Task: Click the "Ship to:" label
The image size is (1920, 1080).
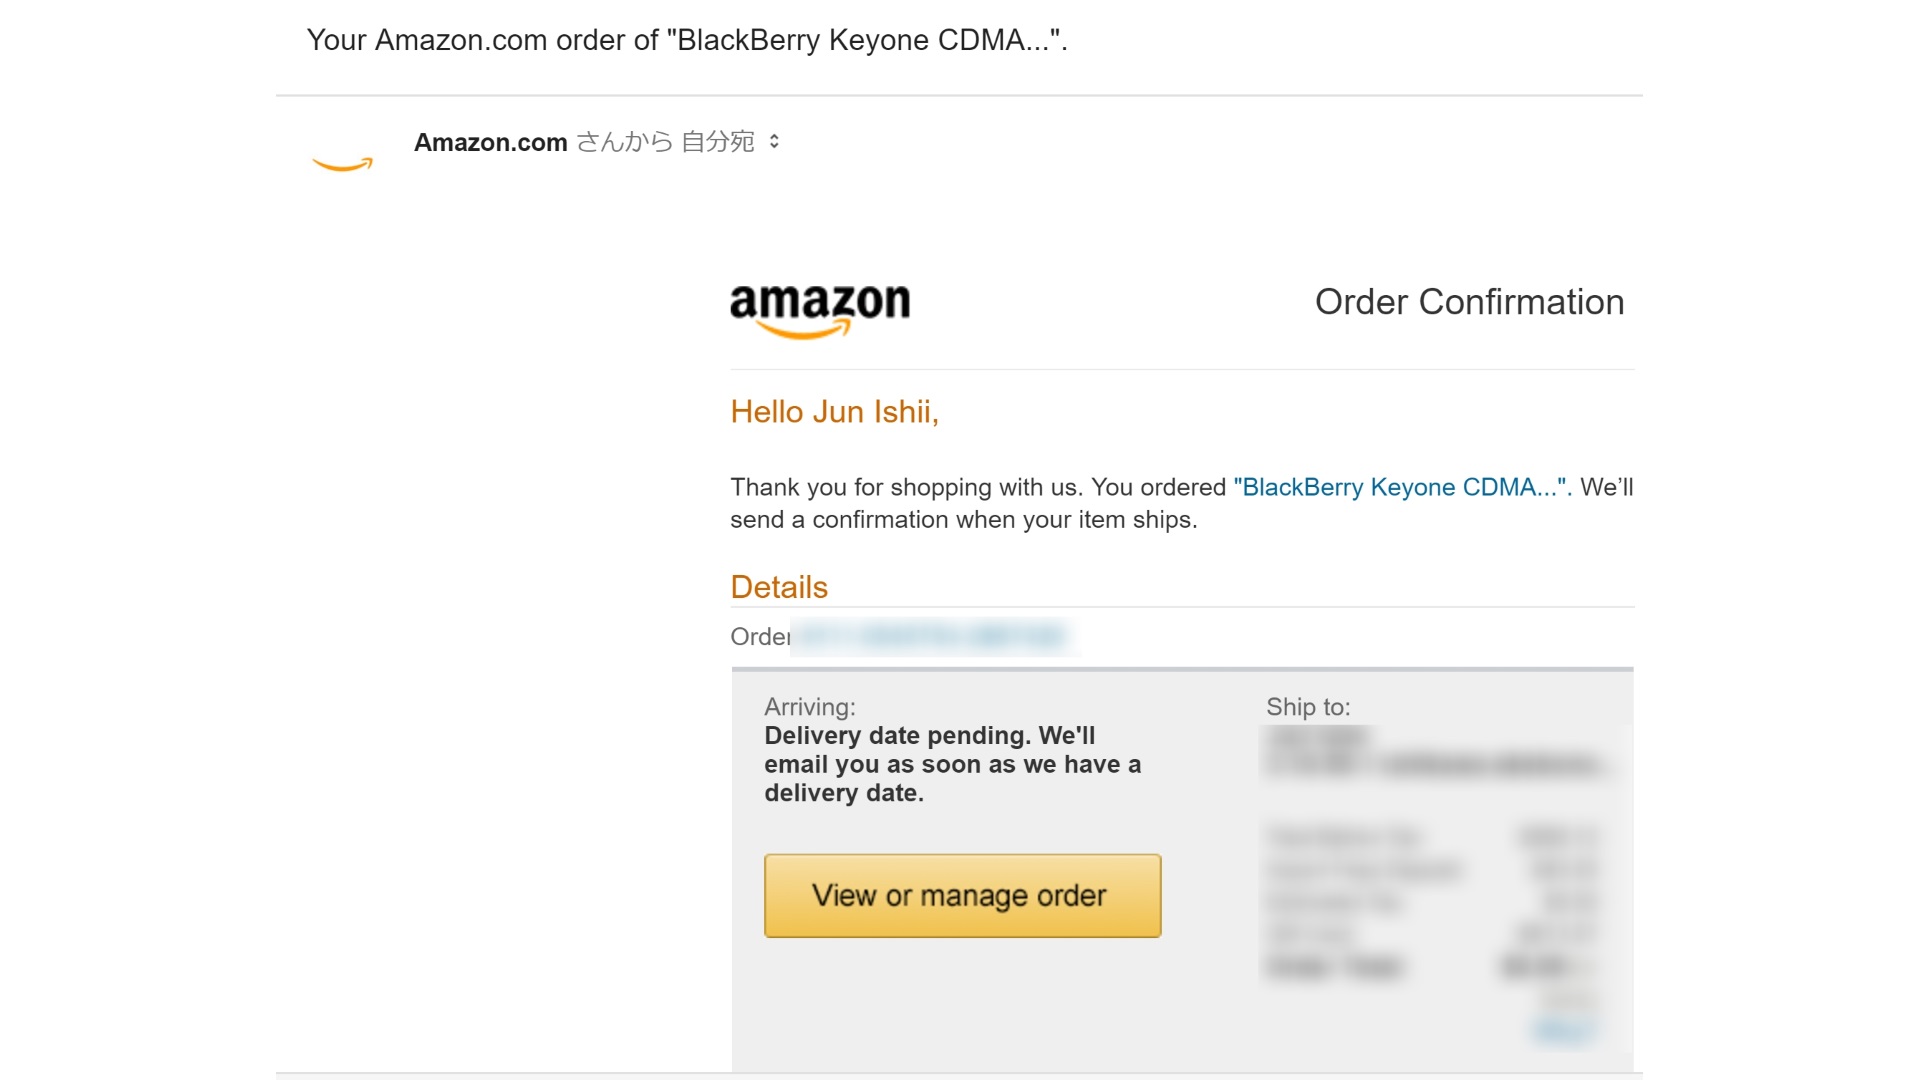Action: click(1308, 707)
